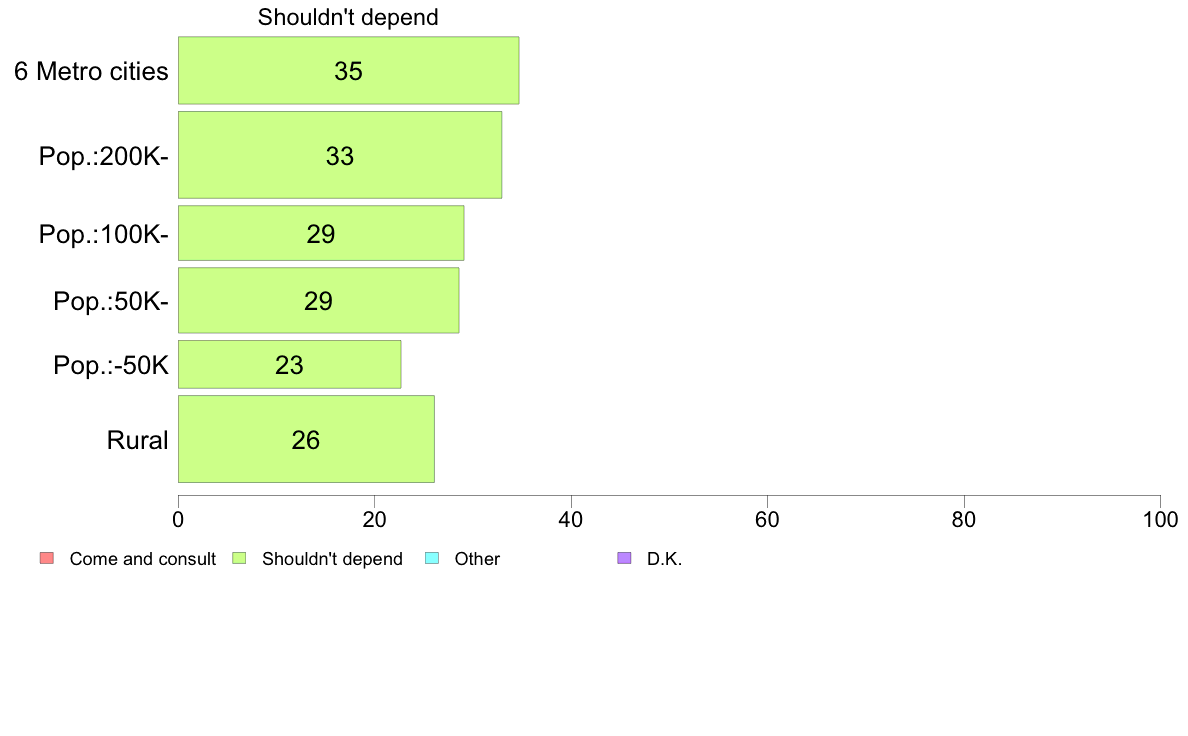Select the Pop.:50K- bar showing 29
The image size is (1188, 736).
(318, 301)
